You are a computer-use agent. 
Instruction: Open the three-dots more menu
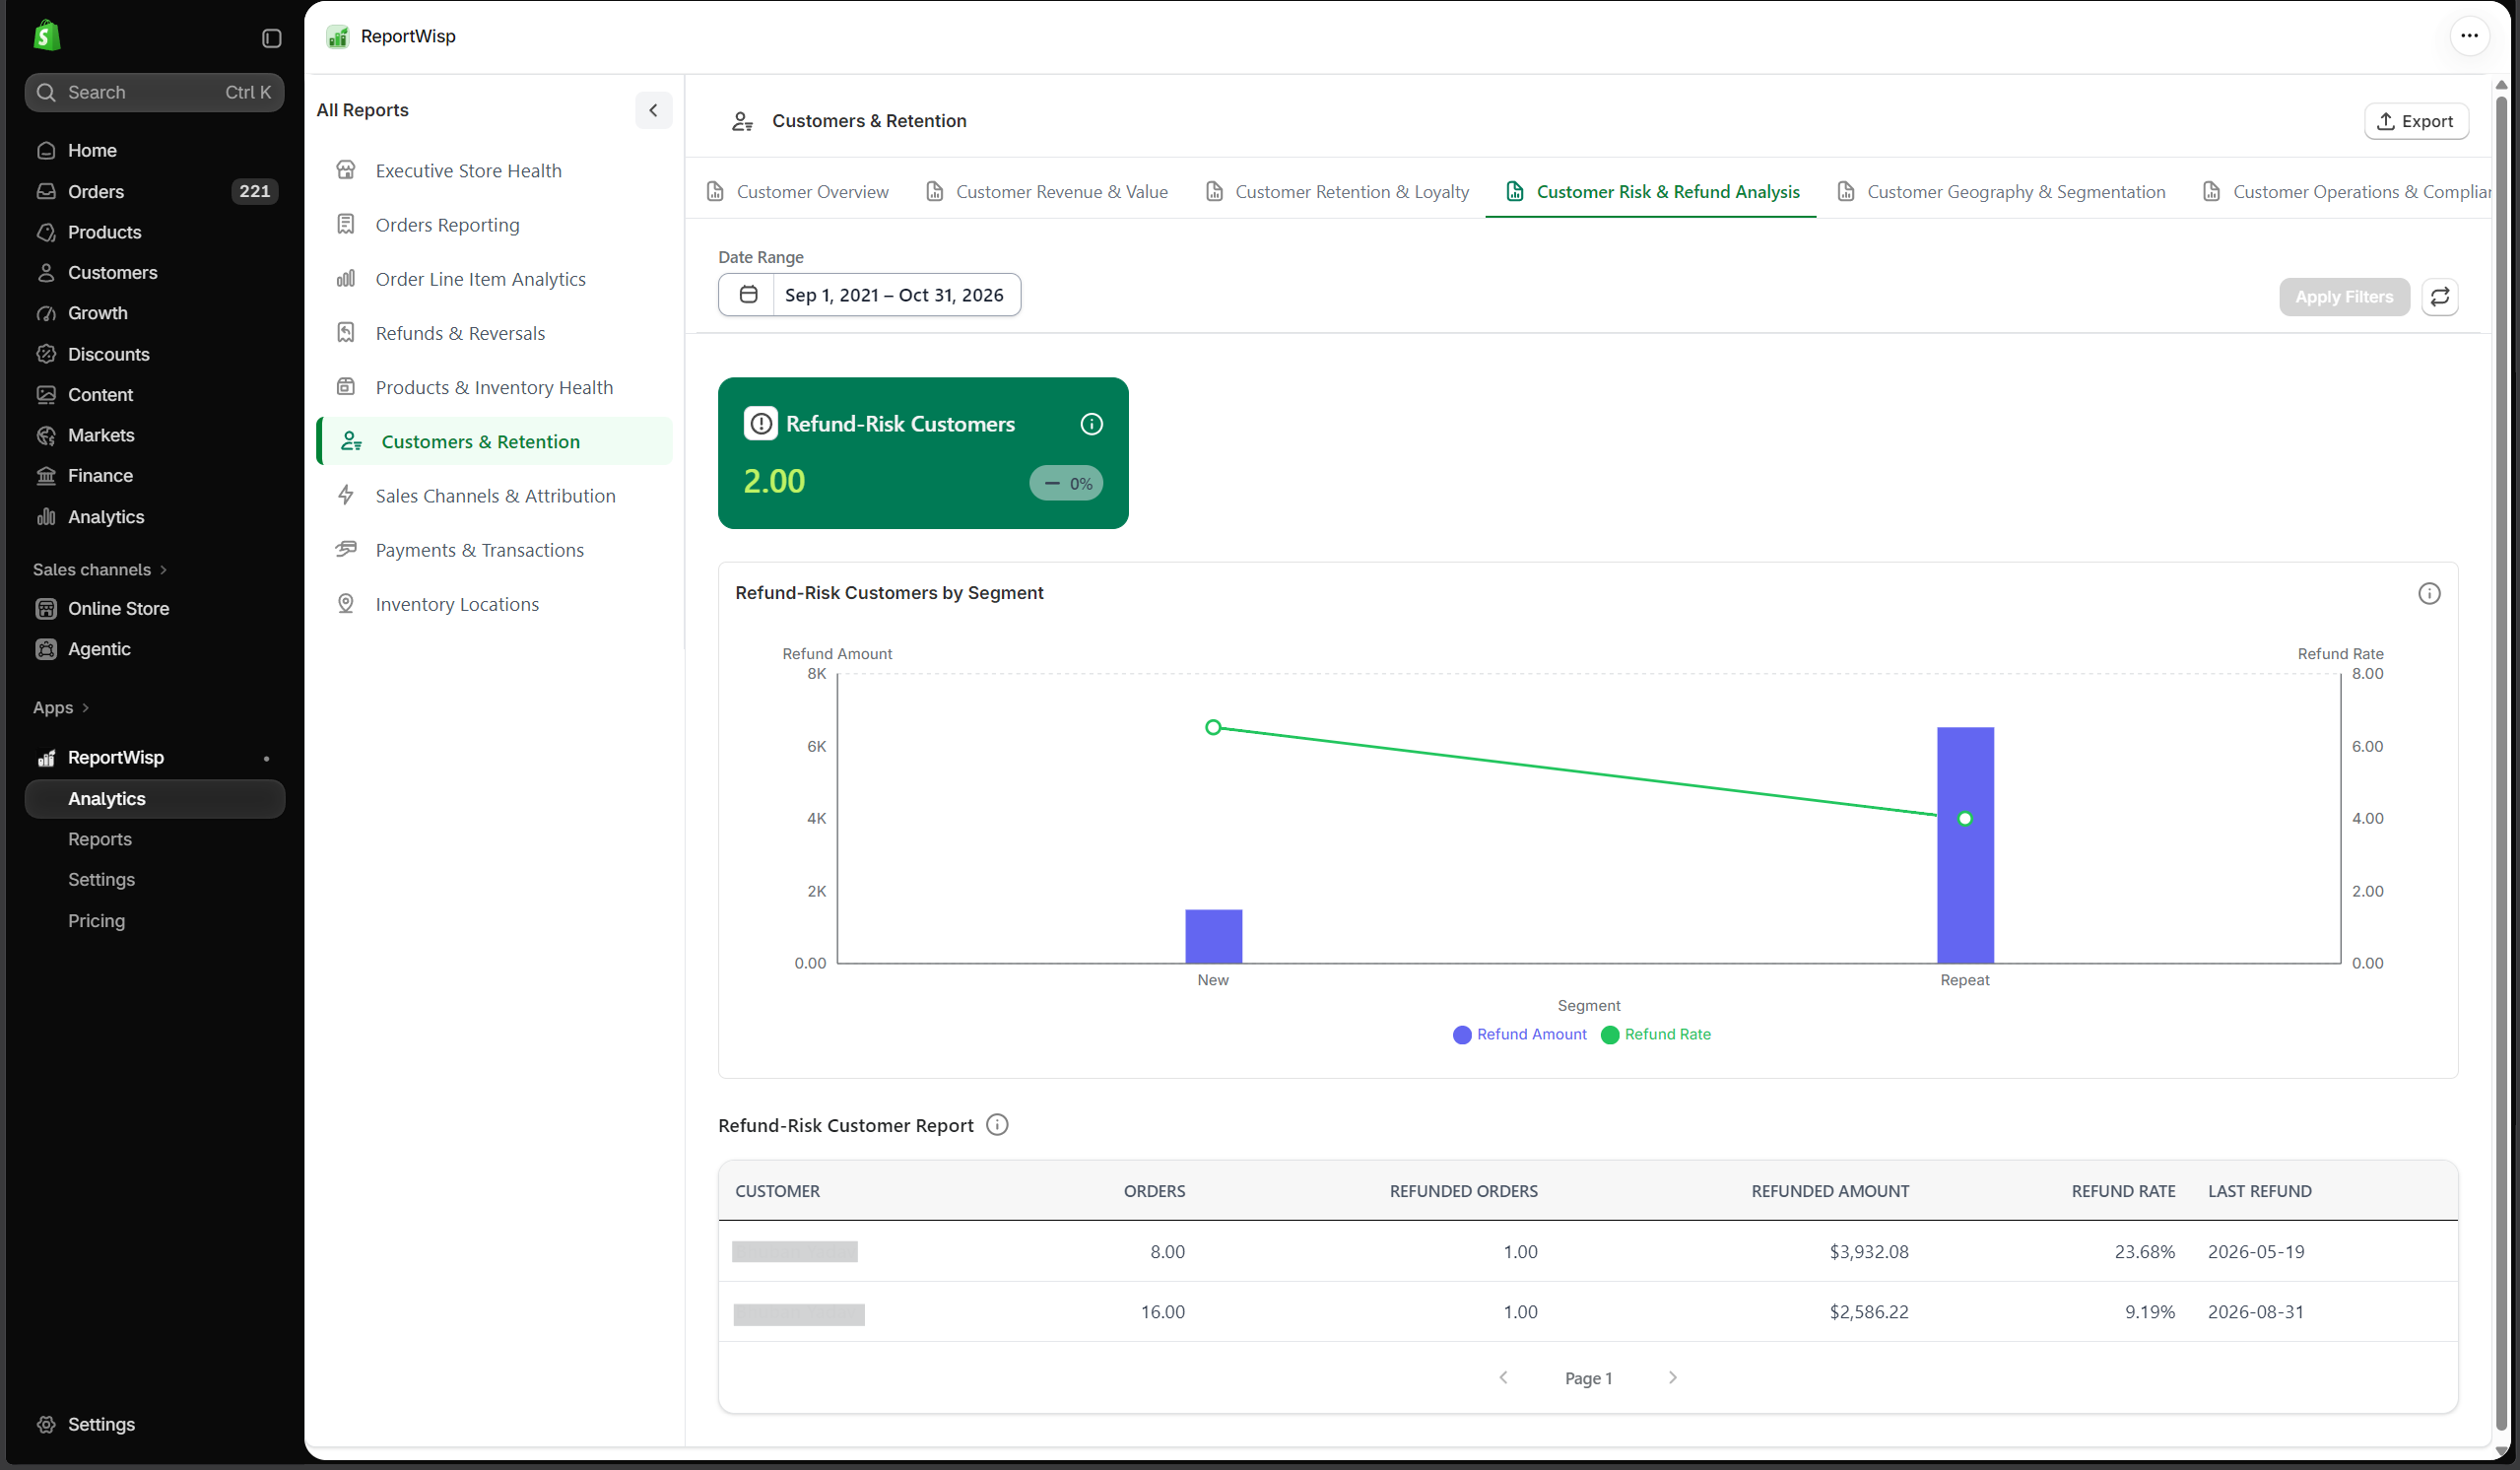(x=2468, y=36)
